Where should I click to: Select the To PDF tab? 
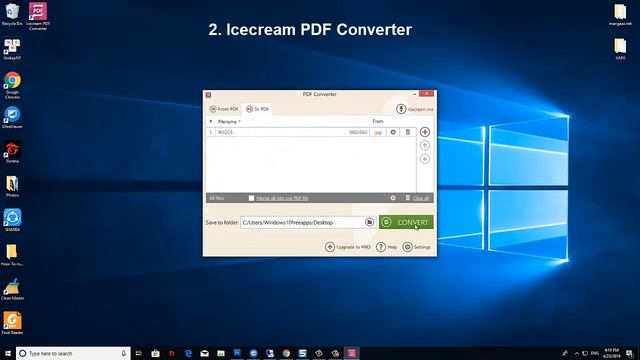258,109
